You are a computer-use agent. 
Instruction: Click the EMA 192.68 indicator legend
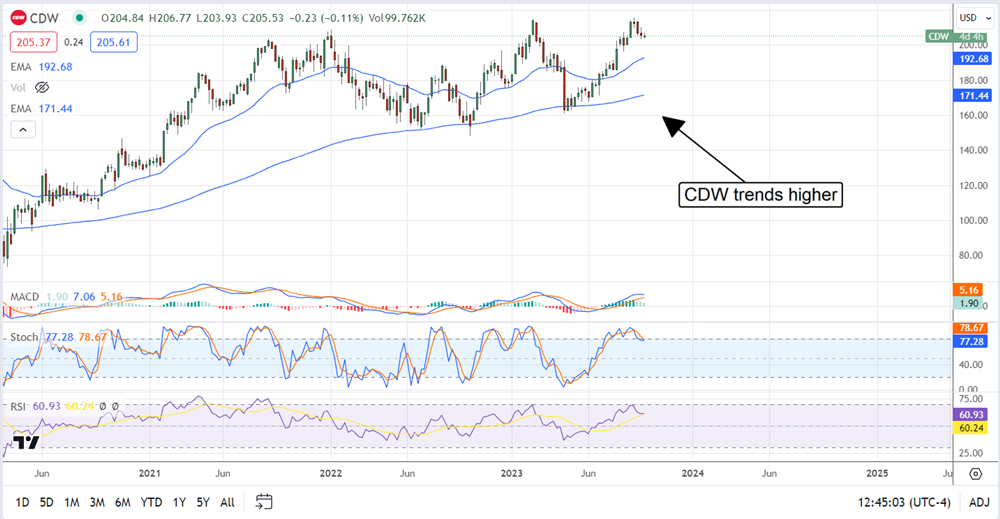click(41, 67)
